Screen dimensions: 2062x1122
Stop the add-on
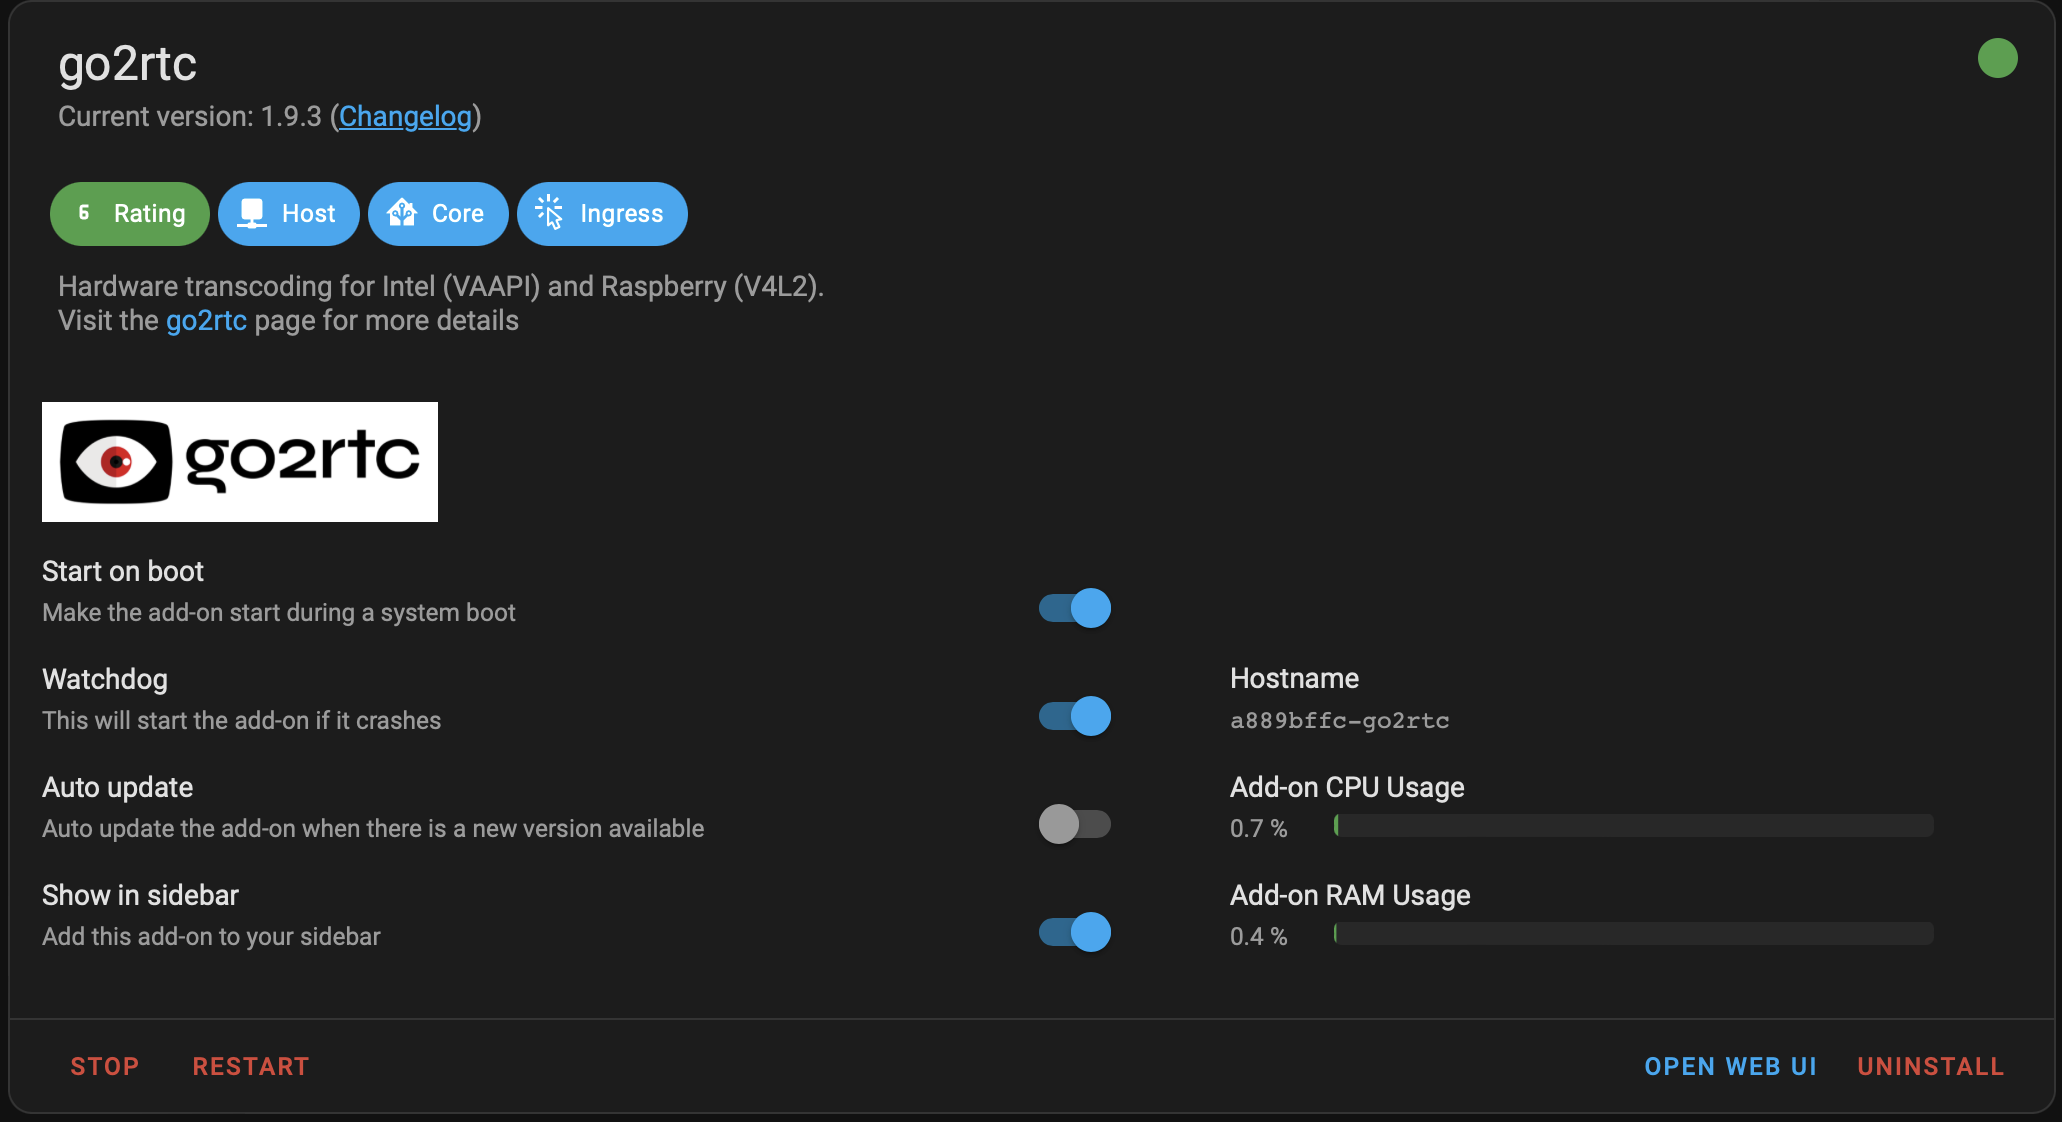pos(105,1067)
